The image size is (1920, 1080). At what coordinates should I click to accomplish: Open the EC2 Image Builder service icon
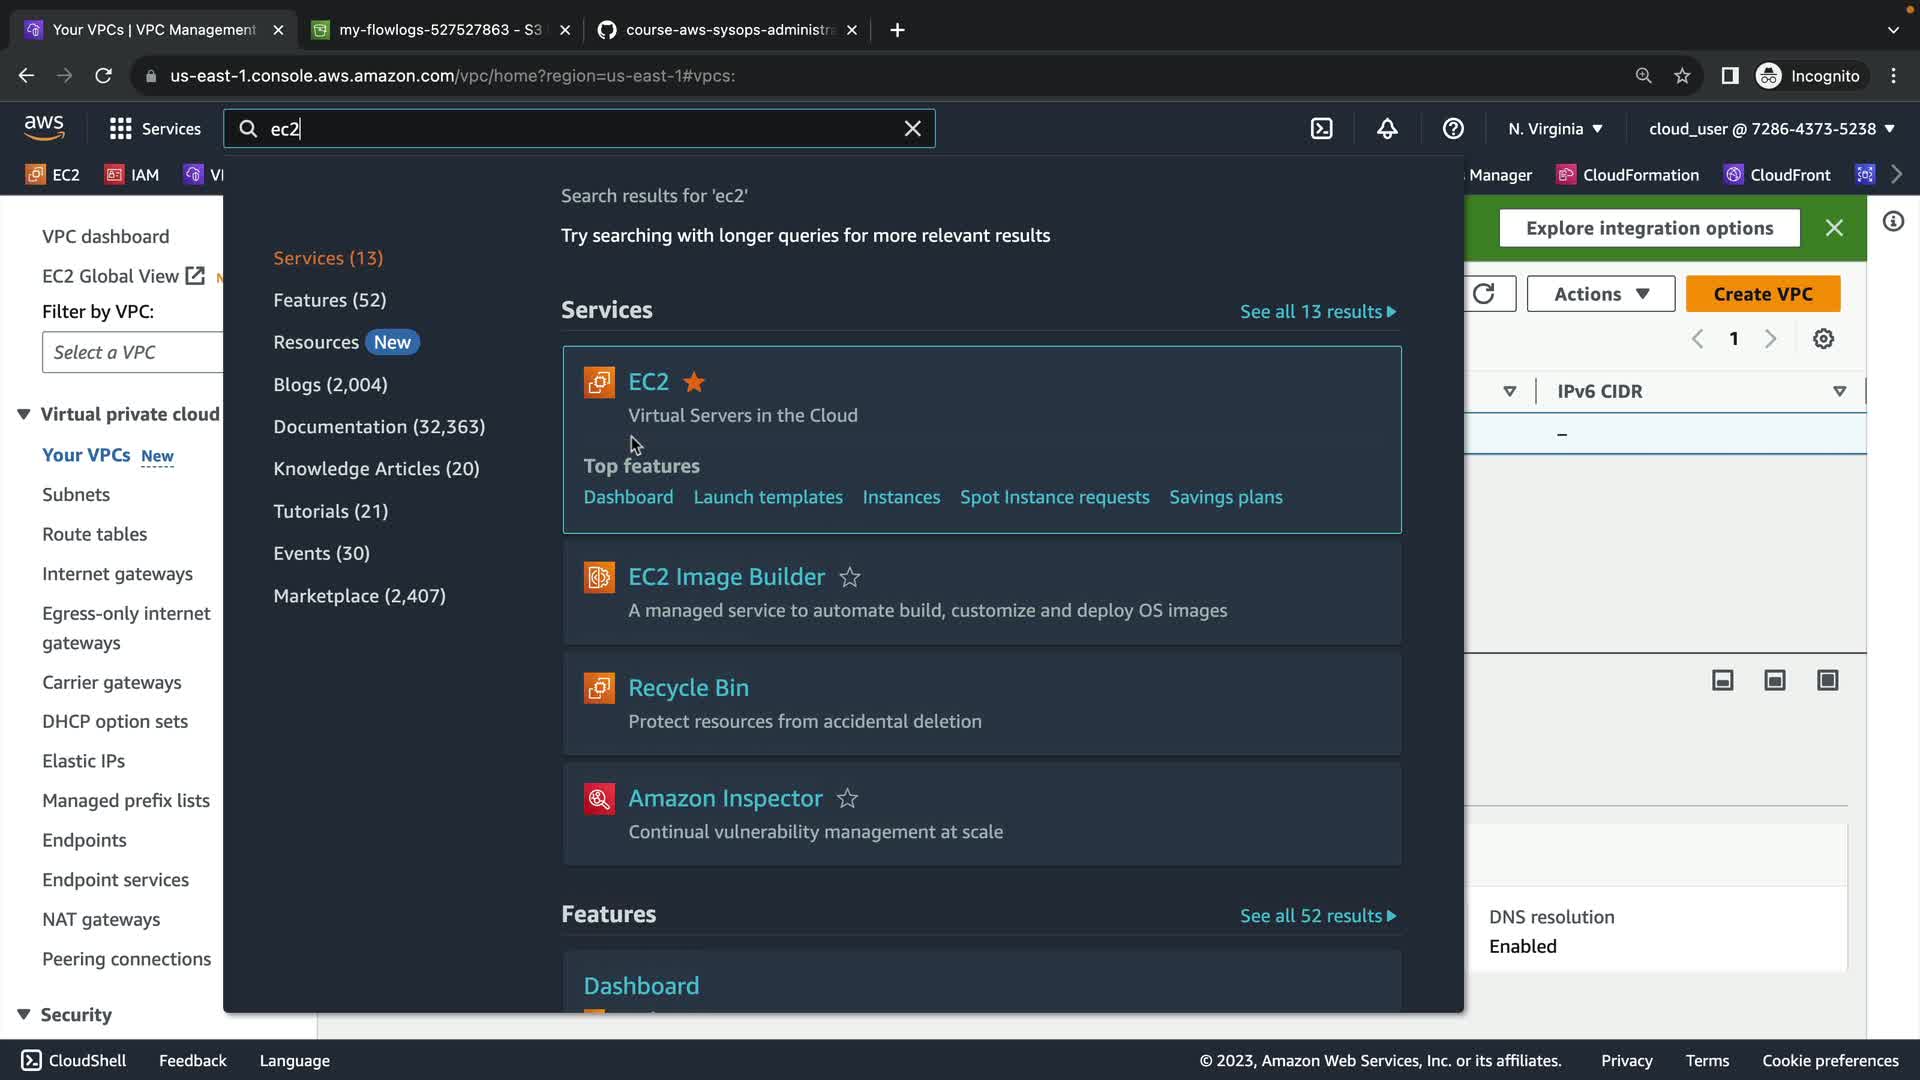pos(599,577)
